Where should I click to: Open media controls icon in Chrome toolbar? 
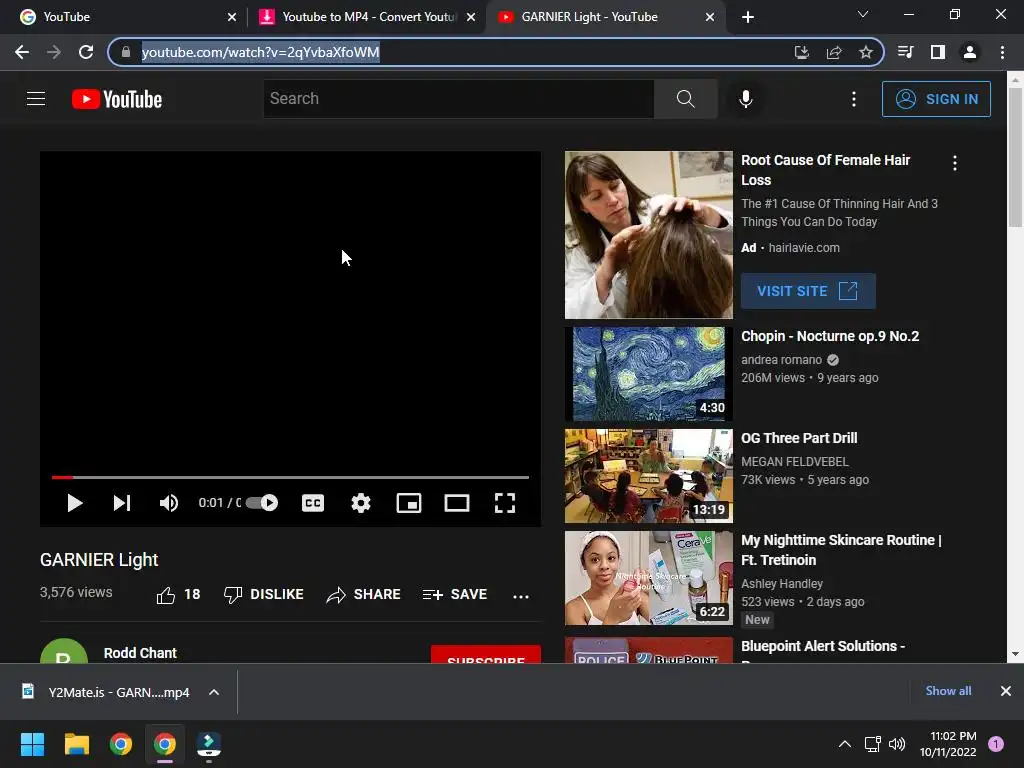905,52
